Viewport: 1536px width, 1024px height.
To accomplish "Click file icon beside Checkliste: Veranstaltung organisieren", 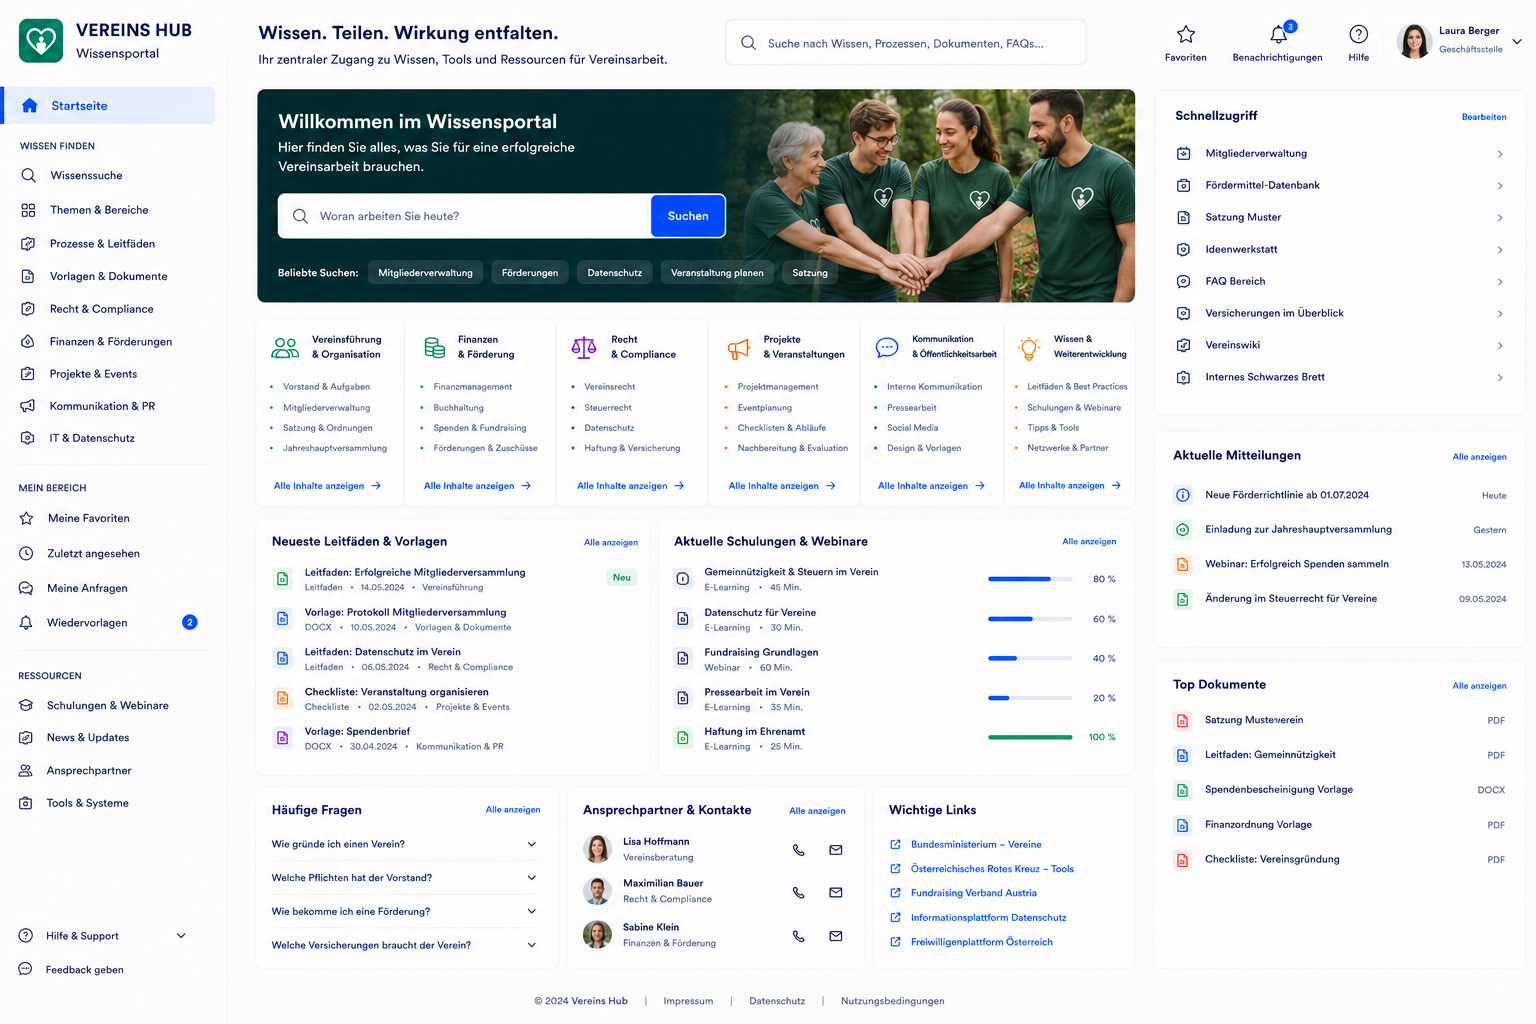I will pyautogui.click(x=282, y=698).
